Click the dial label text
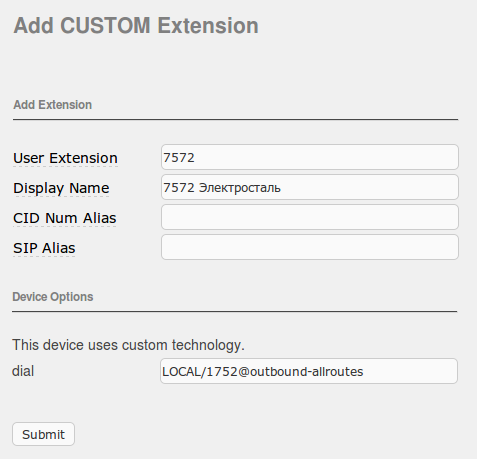This screenshot has height=459, width=477. (x=23, y=371)
